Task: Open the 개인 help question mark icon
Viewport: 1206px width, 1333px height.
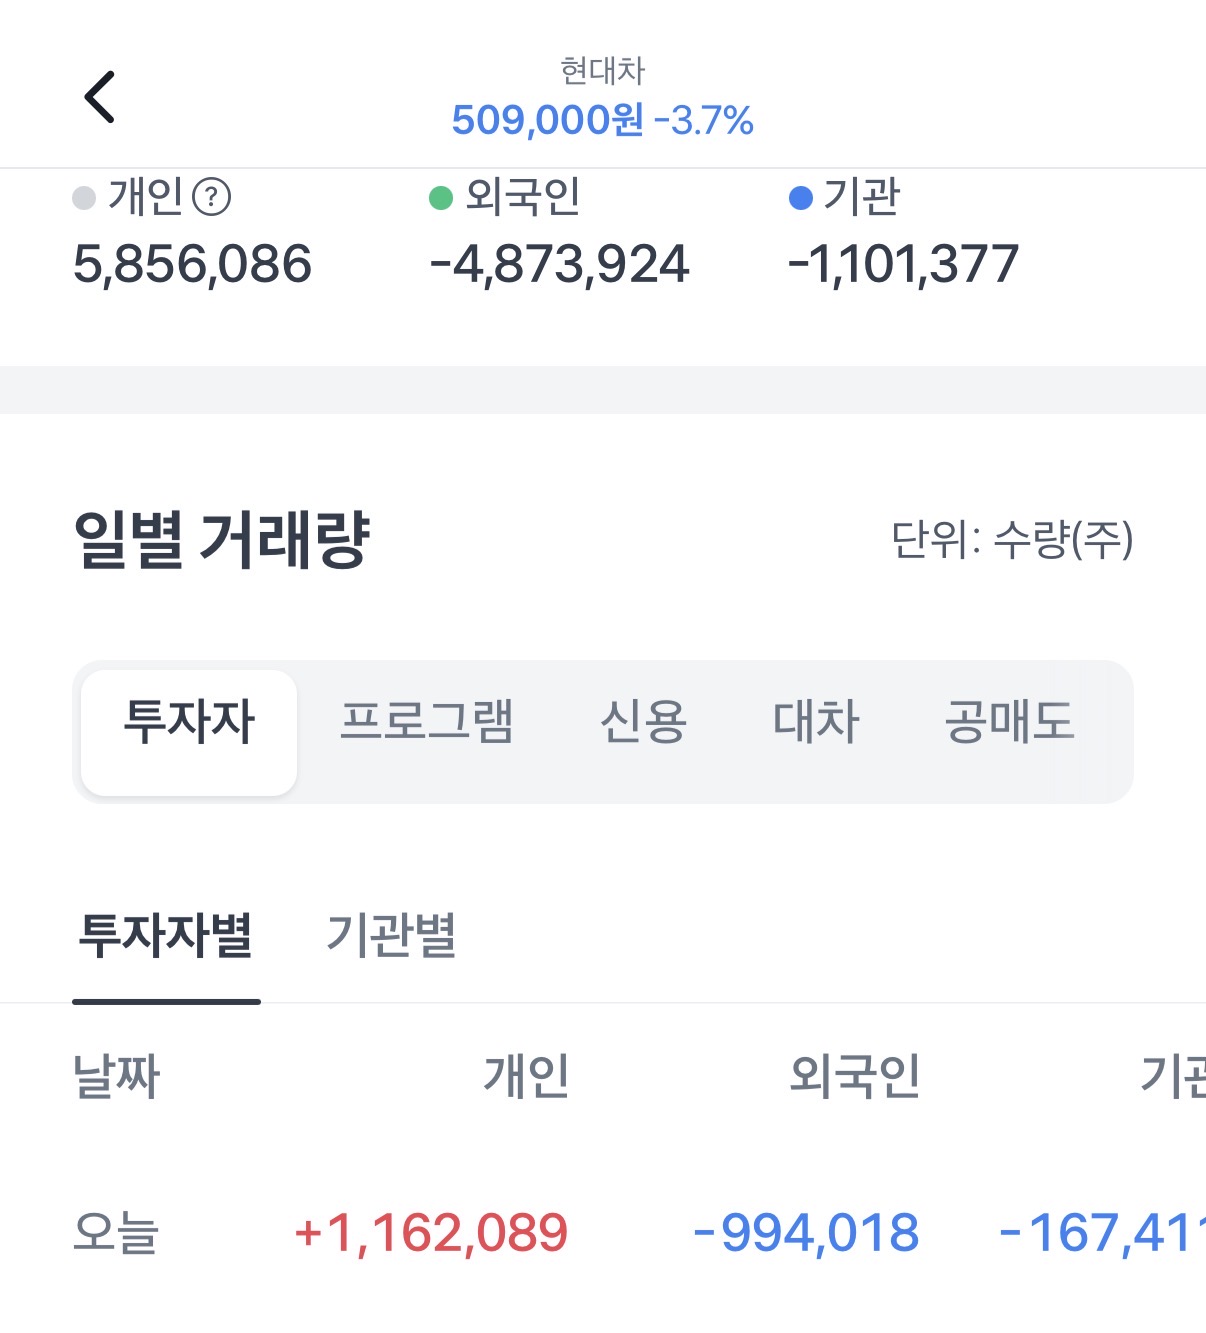Action: coord(211,197)
